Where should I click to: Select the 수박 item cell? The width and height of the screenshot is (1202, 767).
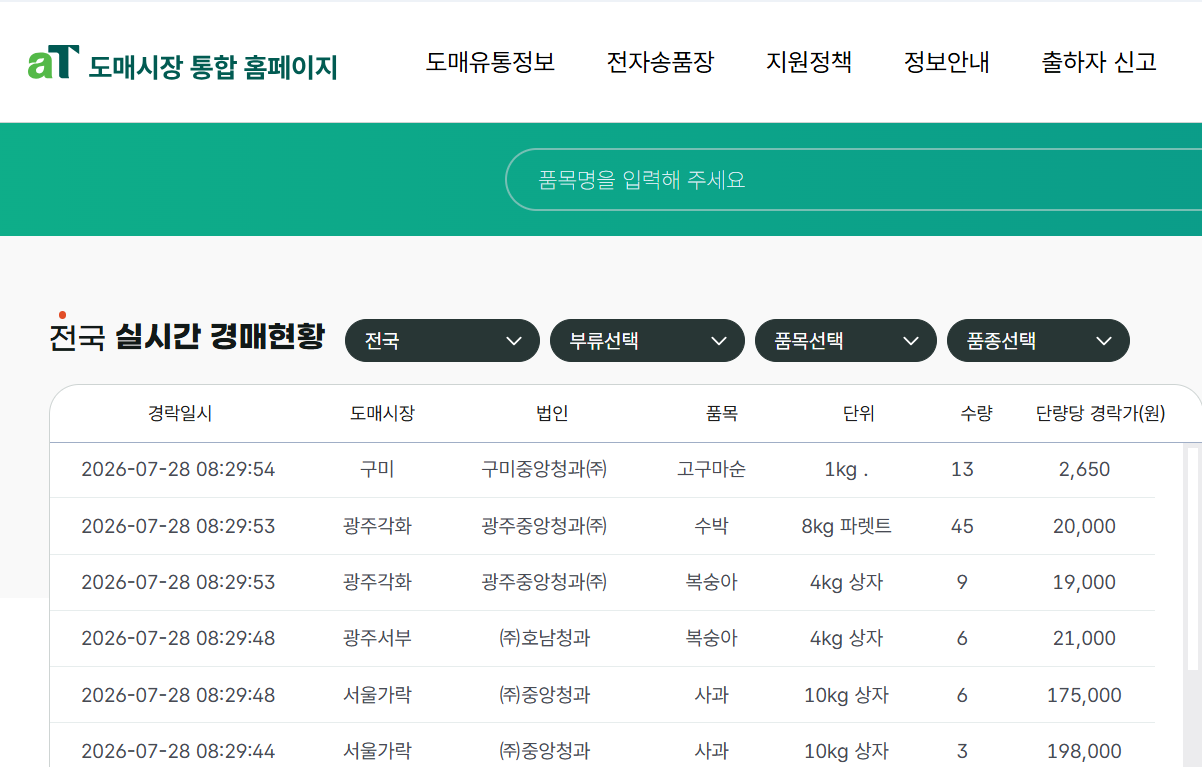[711, 526]
